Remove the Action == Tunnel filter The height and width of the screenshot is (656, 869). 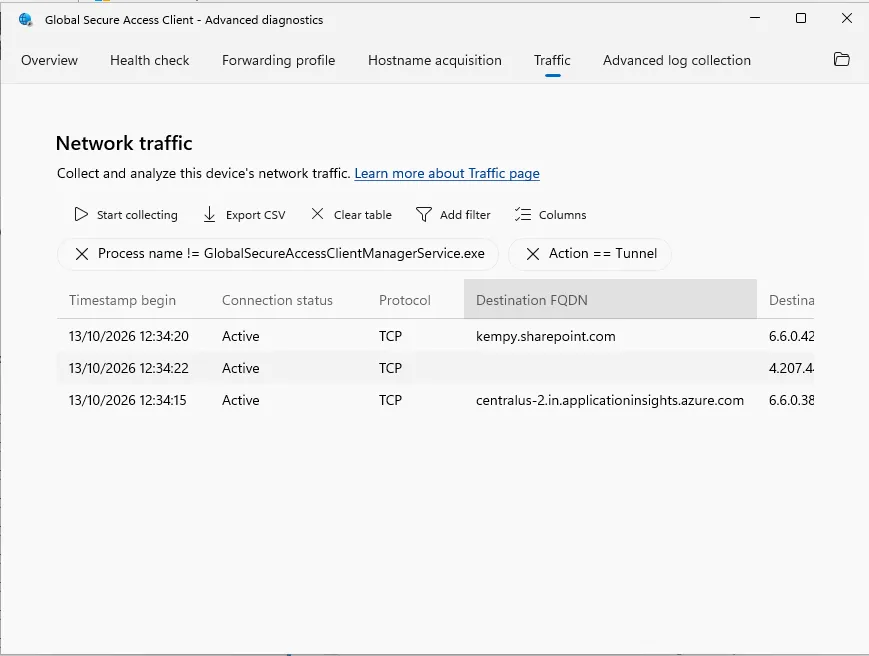(x=533, y=254)
